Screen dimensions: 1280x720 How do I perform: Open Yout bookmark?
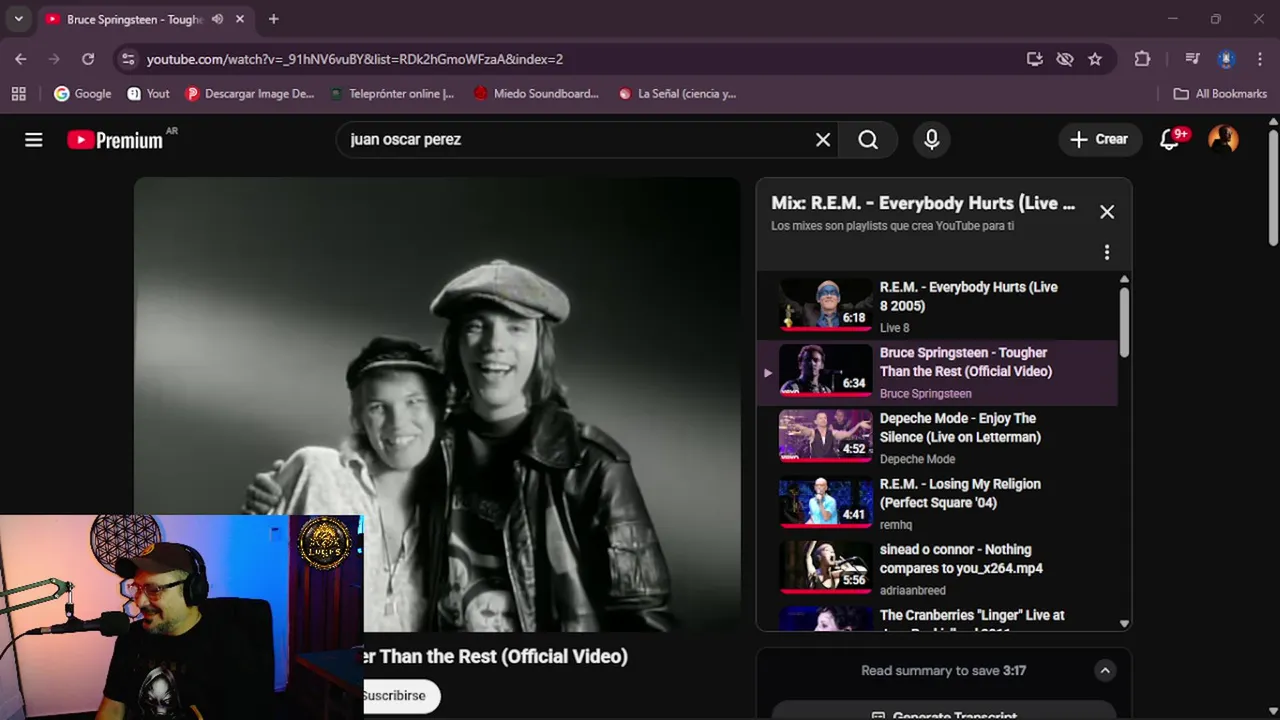coord(148,93)
